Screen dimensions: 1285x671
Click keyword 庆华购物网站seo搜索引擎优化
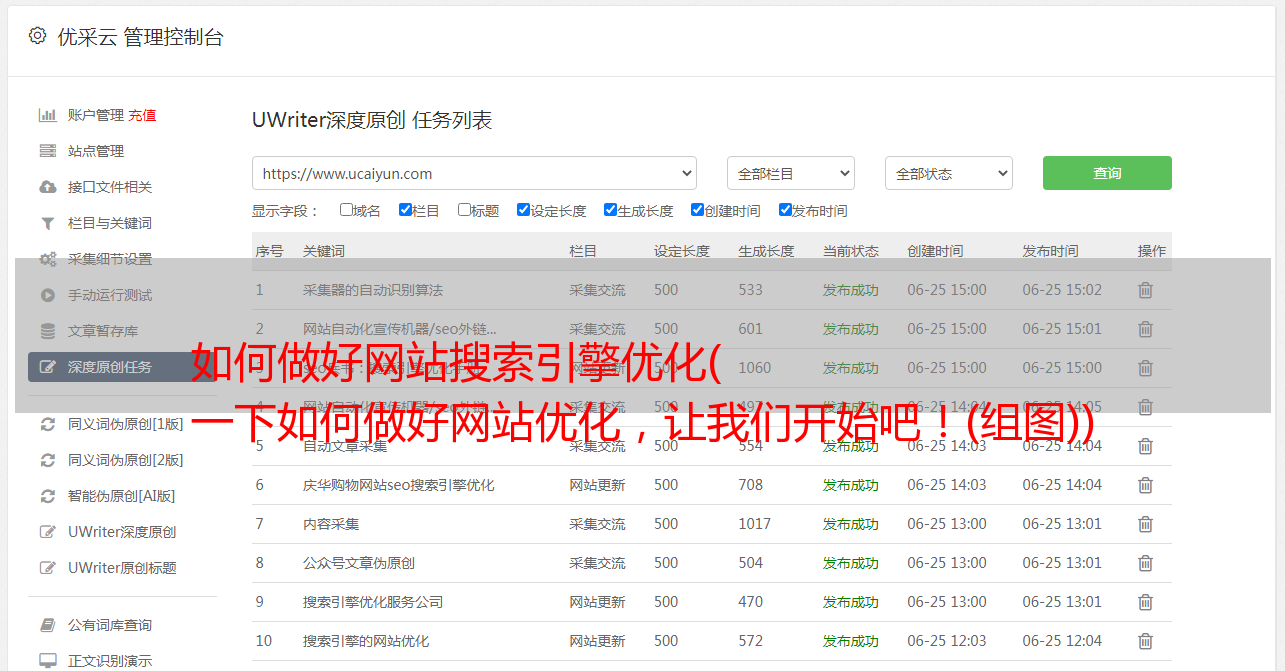[x=399, y=485]
